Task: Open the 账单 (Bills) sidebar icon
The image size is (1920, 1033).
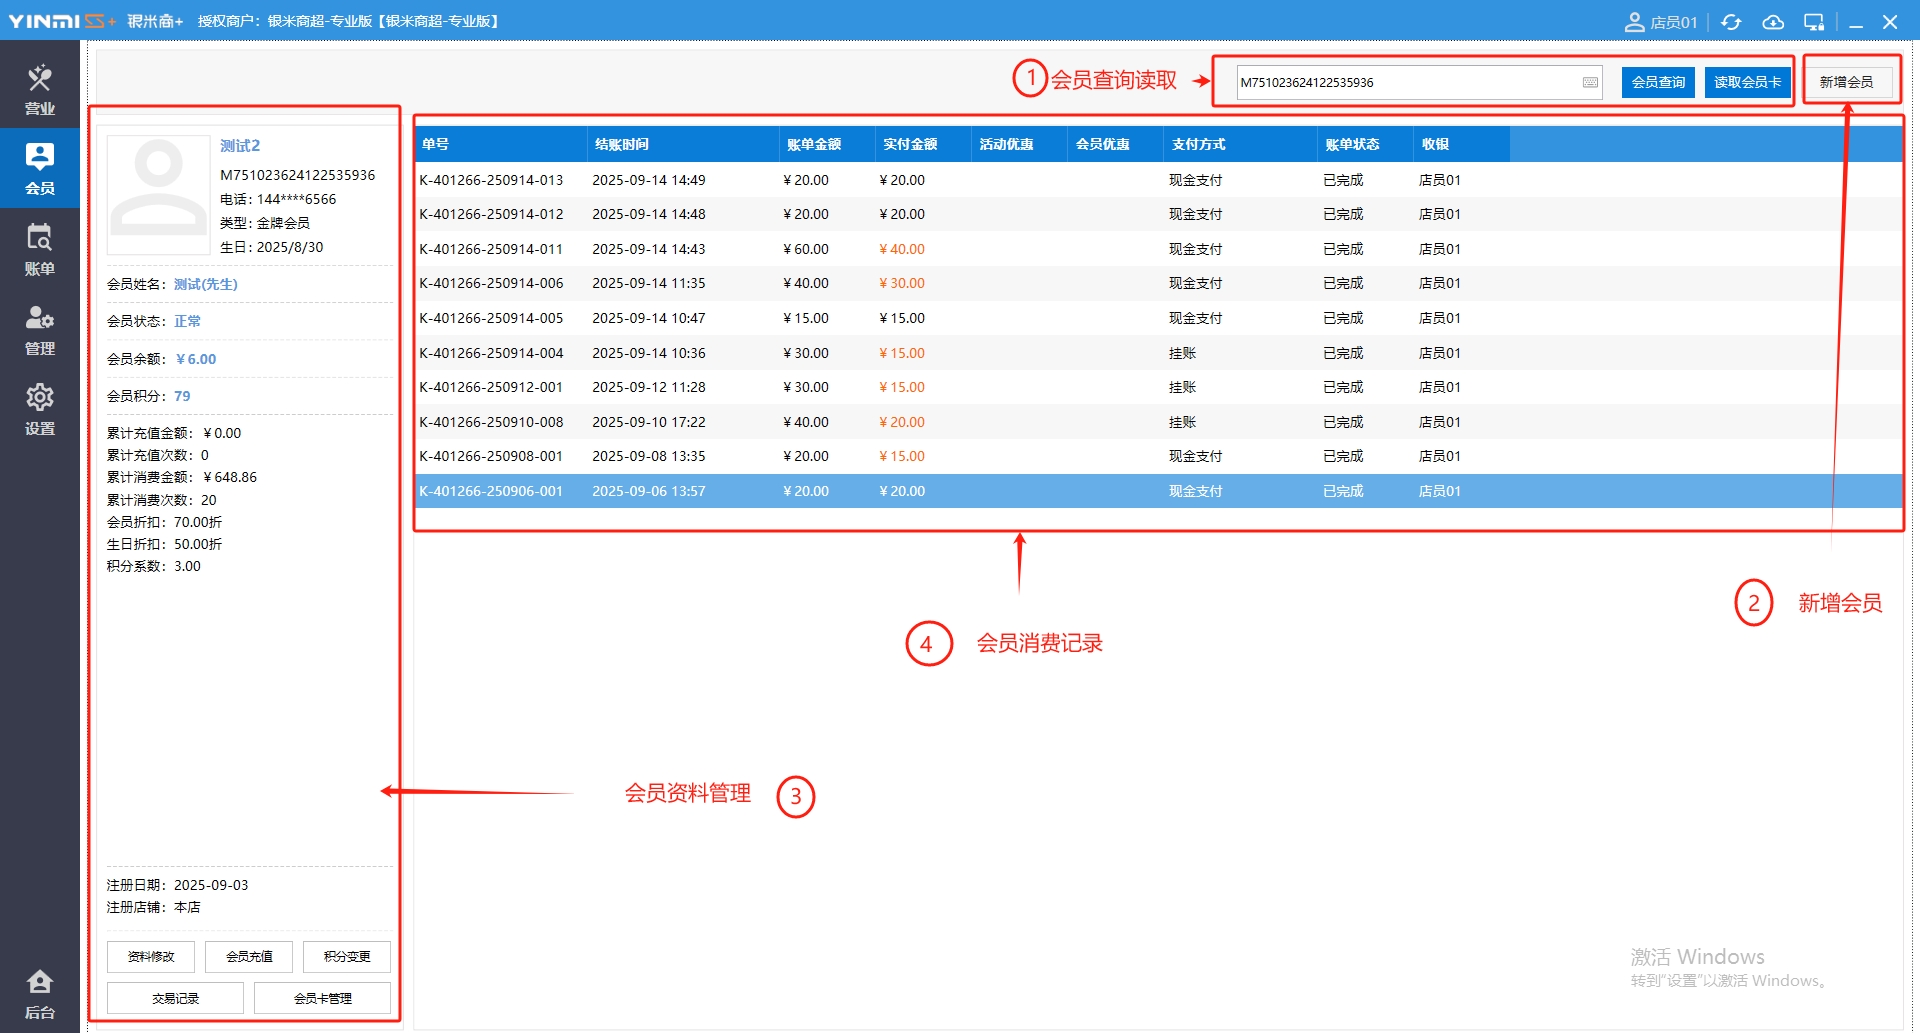Action: point(39,248)
